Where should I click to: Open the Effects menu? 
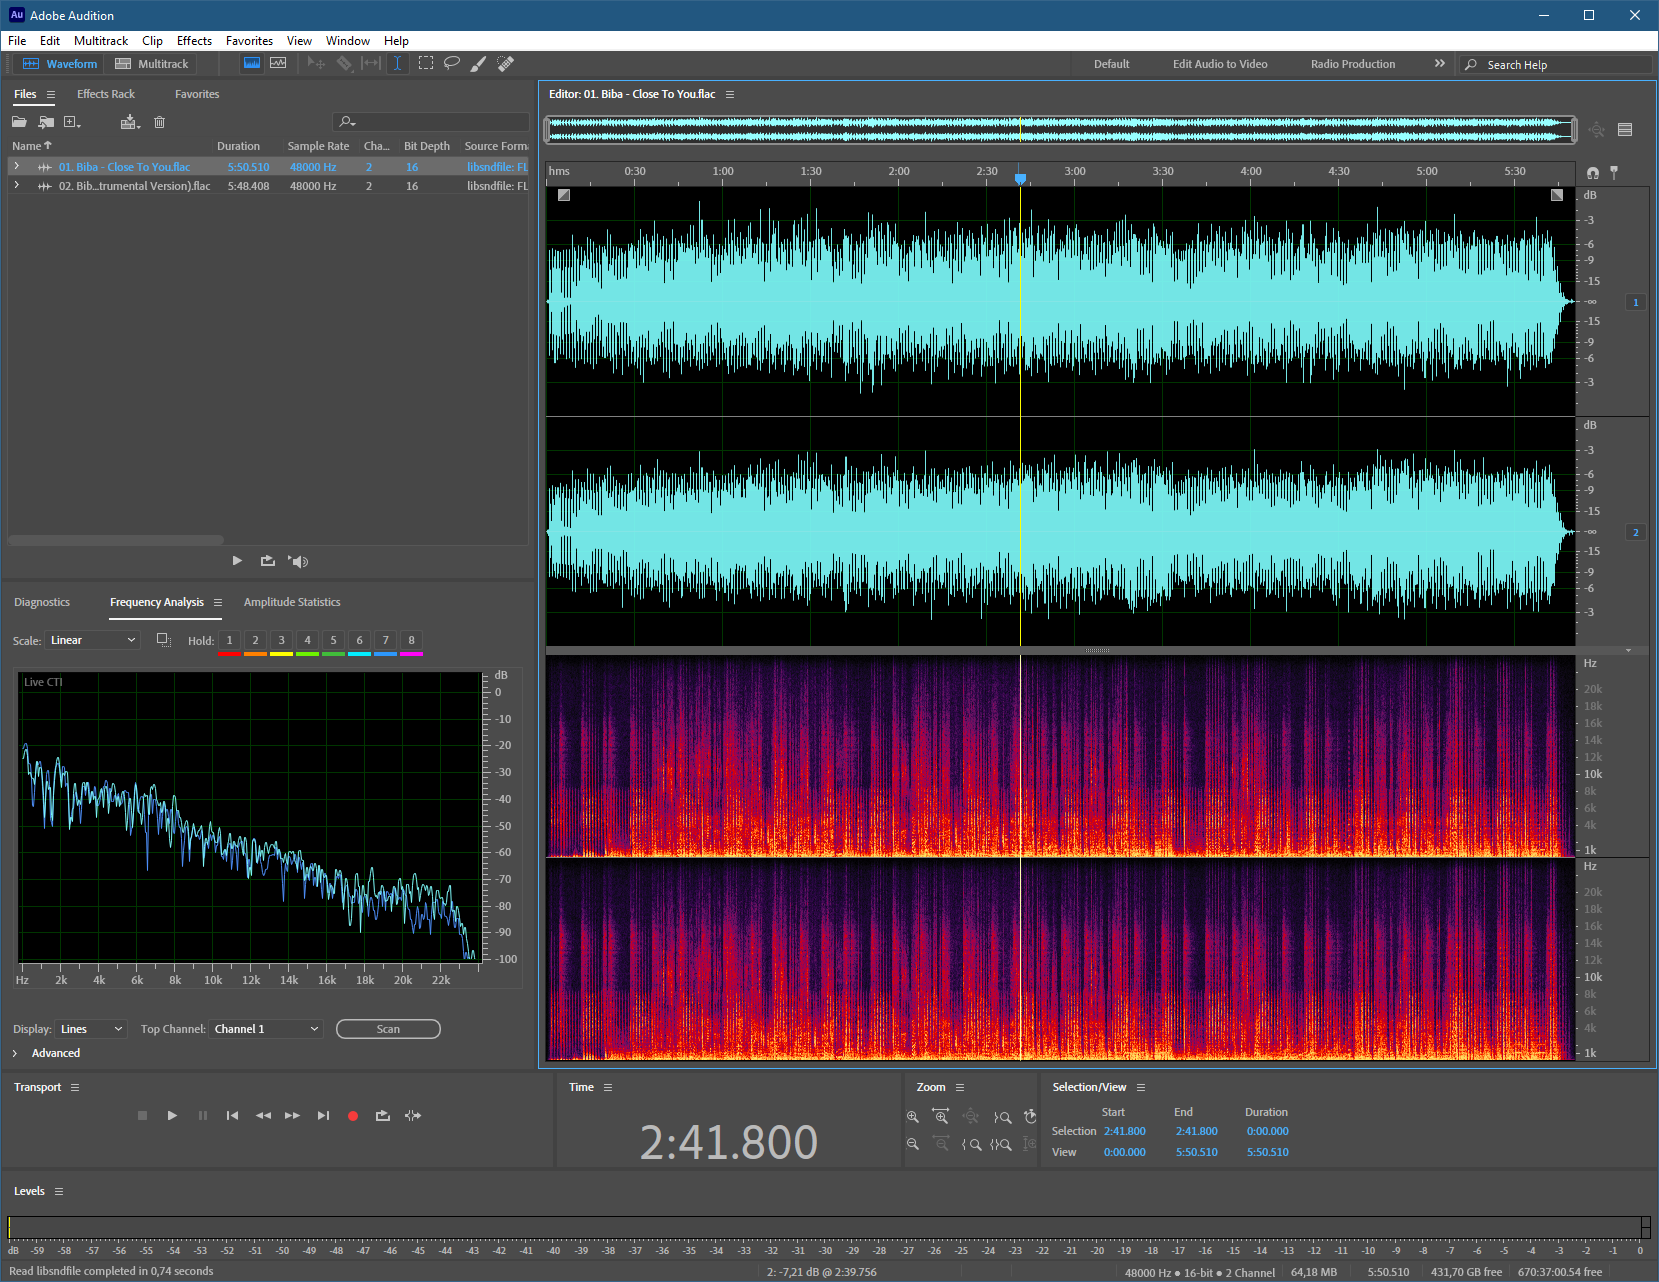pyautogui.click(x=194, y=41)
